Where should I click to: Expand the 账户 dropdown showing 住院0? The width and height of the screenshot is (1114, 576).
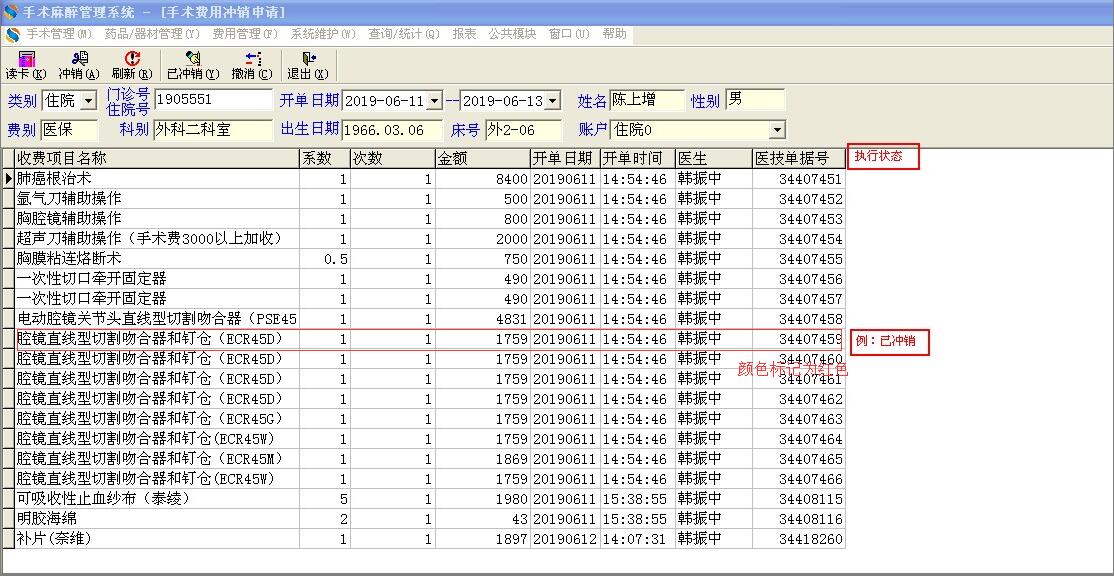click(x=777, y=130)
